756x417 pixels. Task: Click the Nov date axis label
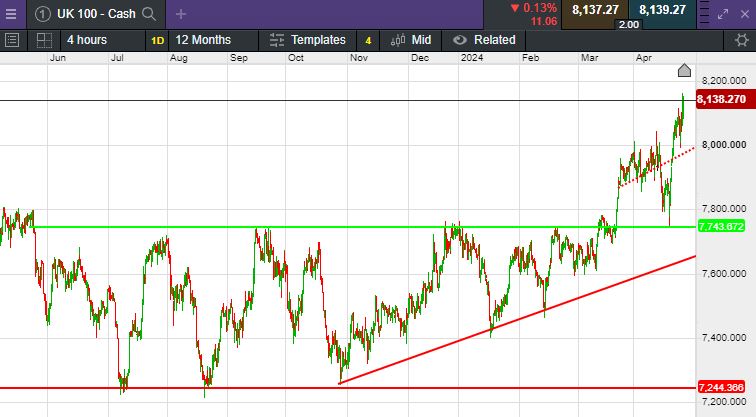pos(359,58)
